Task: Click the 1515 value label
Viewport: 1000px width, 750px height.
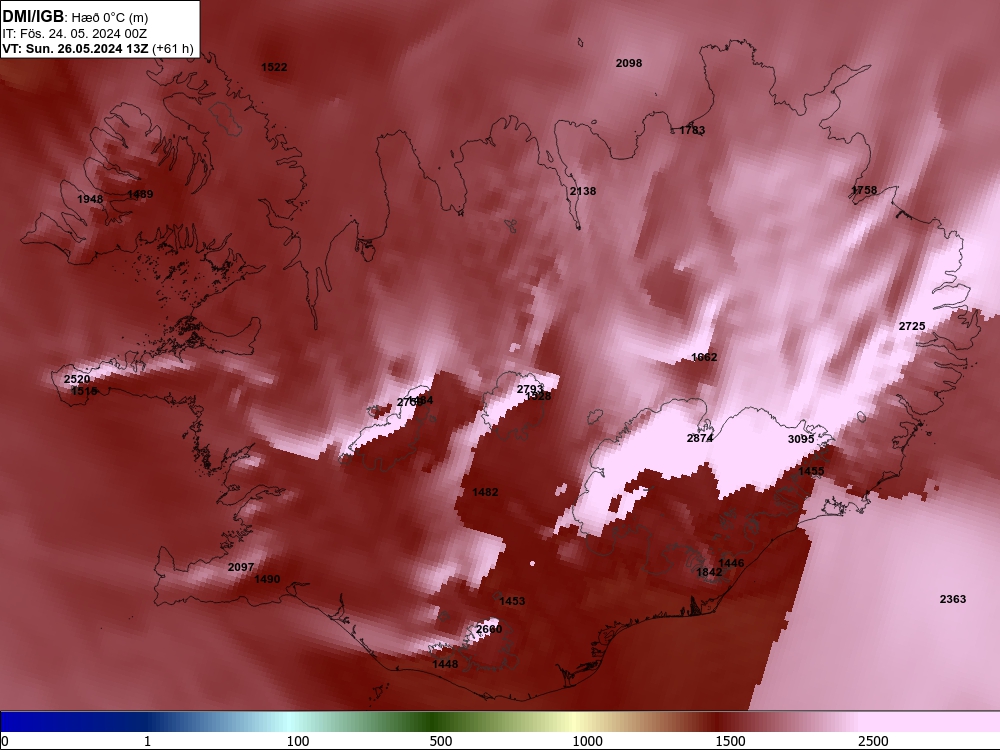Action: click(84, 391)
